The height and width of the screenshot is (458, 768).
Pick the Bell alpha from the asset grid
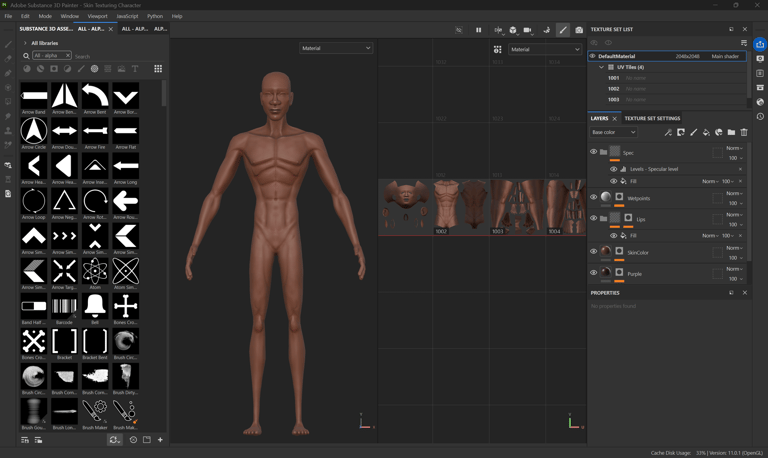pos(95,306)
